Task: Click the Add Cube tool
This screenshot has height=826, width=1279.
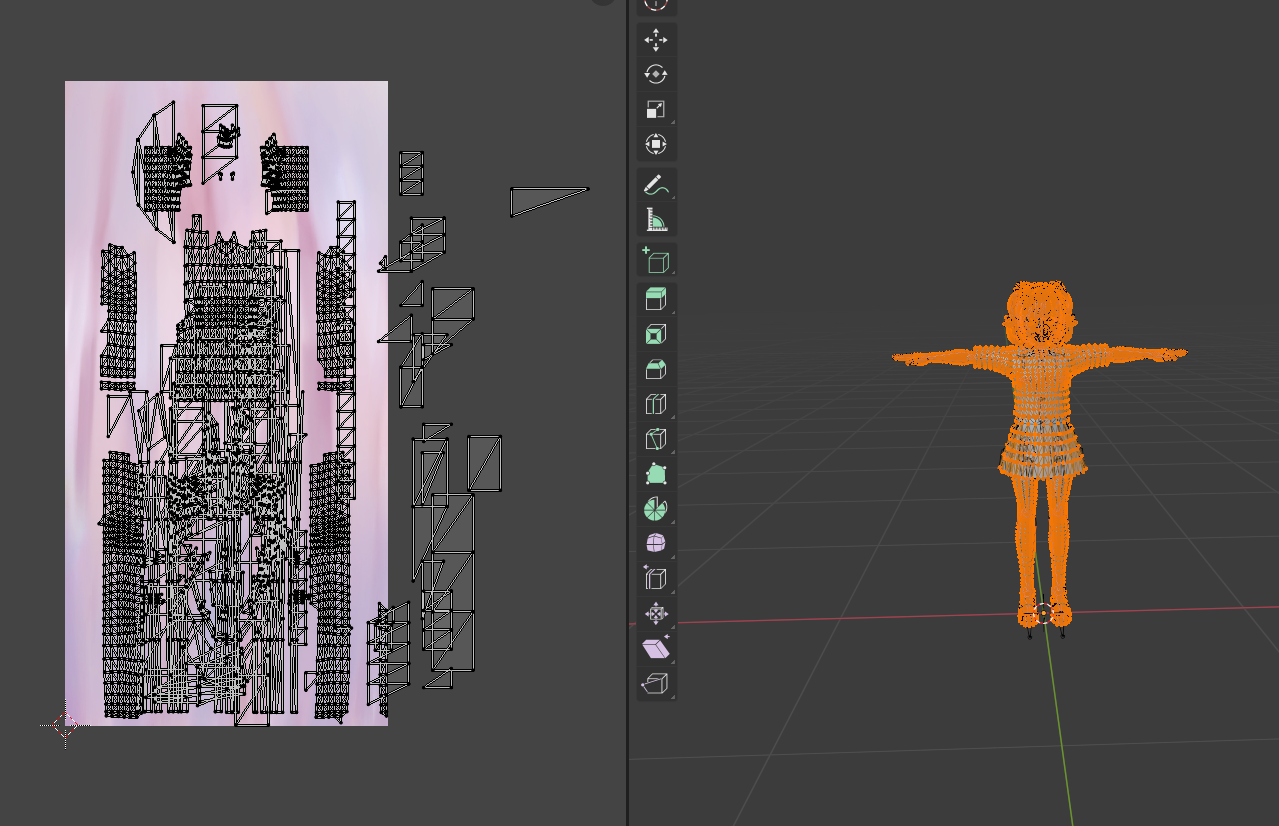Action: tap(656, 261)
